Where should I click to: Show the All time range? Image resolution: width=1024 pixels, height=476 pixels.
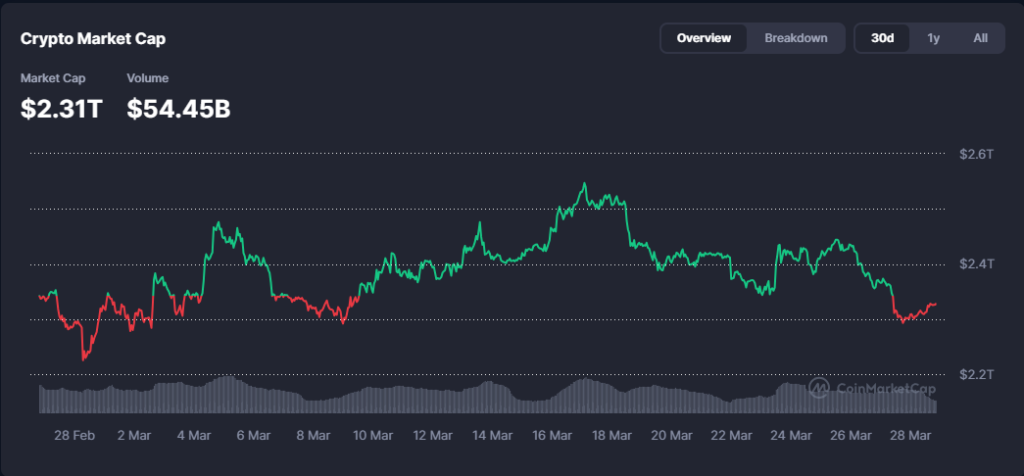(980, 38)
